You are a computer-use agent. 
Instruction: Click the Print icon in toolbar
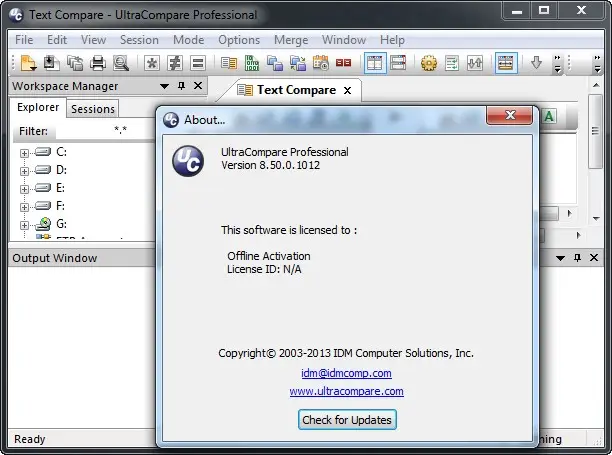click(98, 63)
